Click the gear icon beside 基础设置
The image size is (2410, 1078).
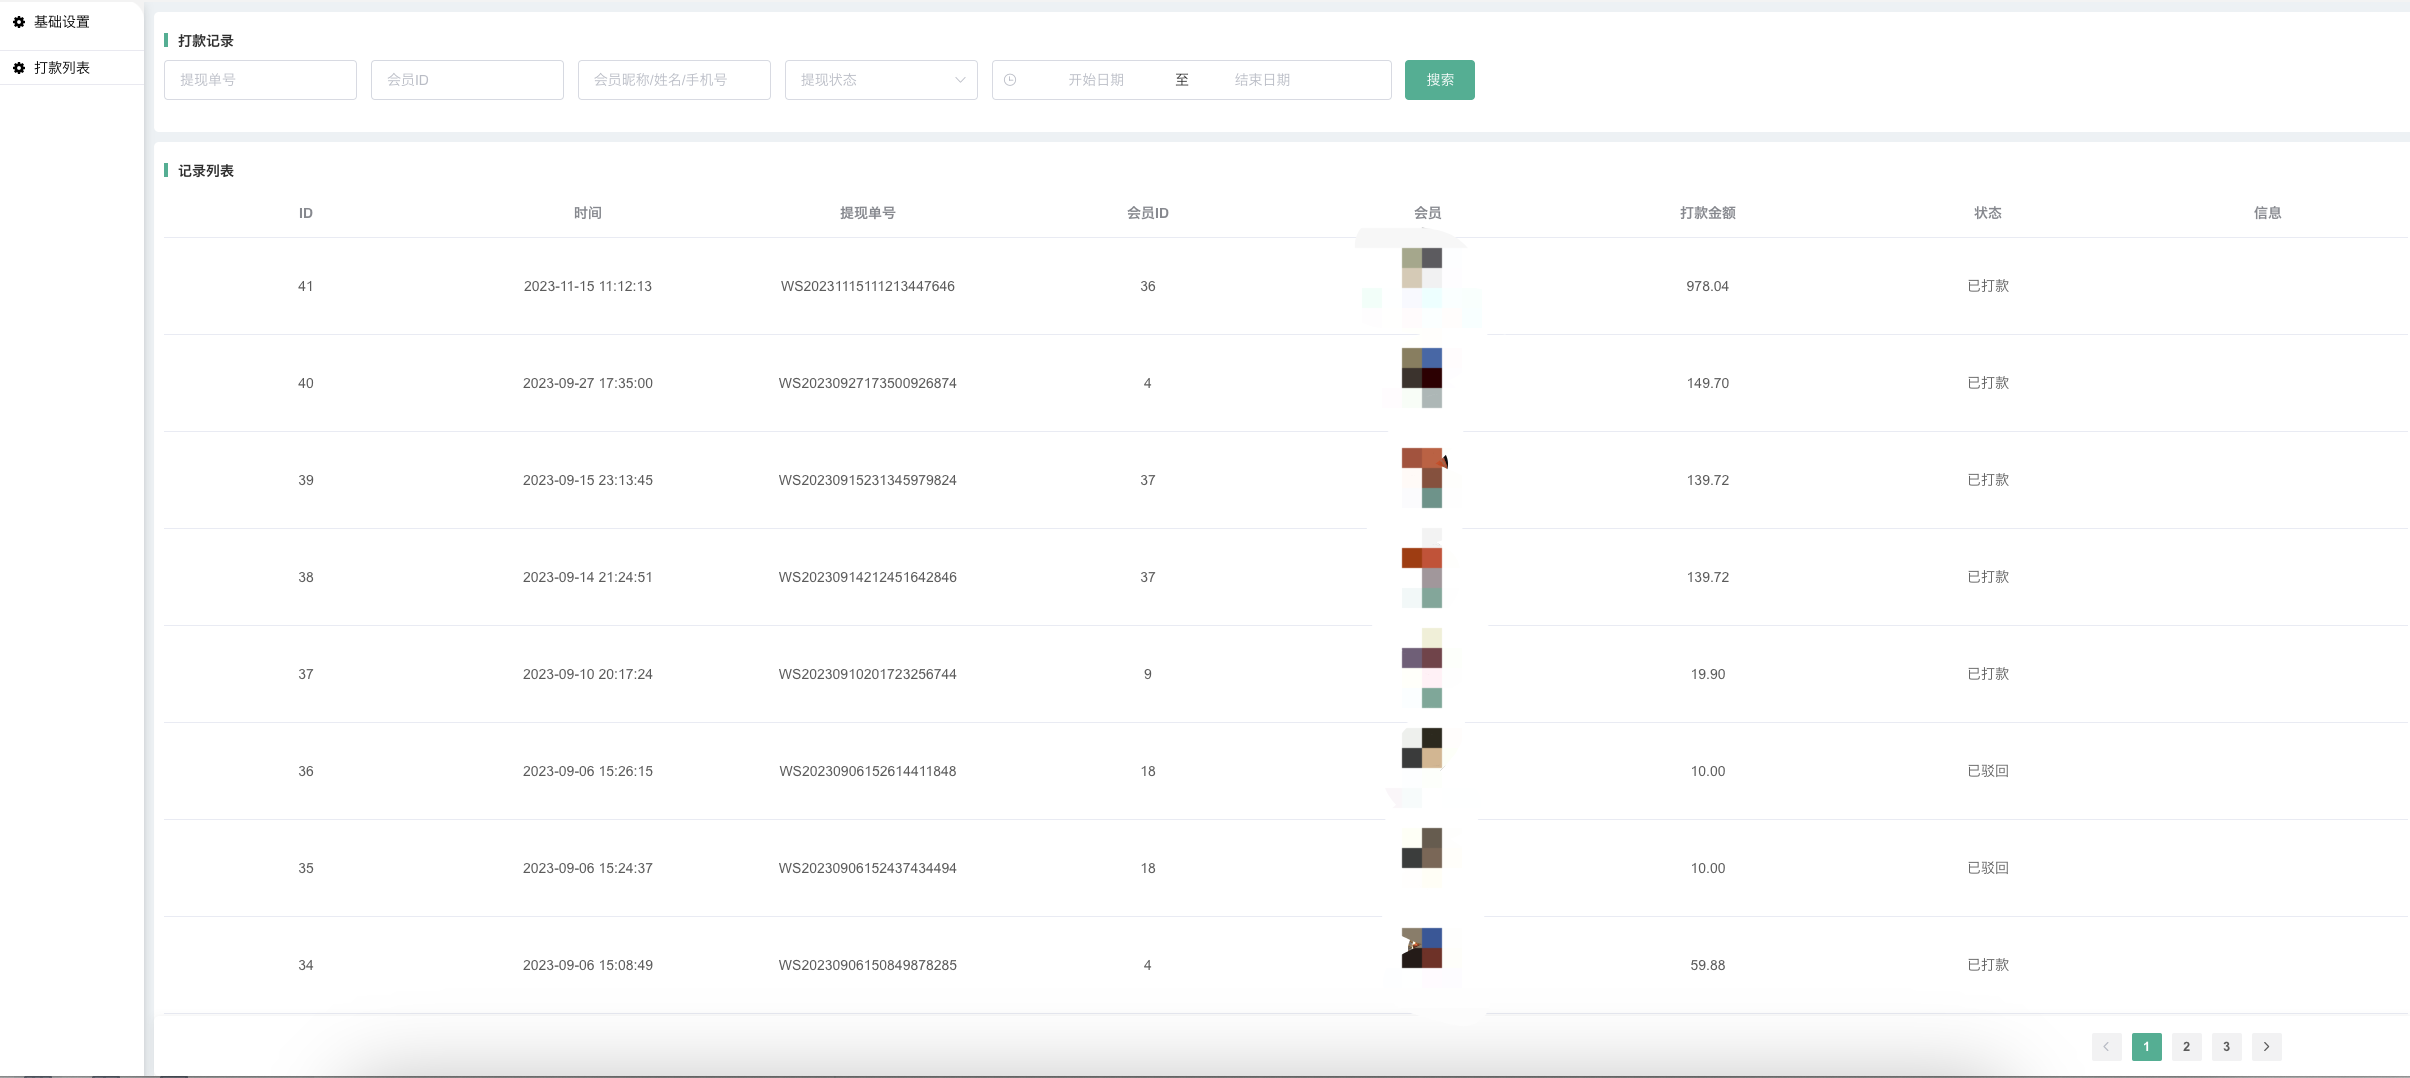pyautogui.click(x=19, y=22)
